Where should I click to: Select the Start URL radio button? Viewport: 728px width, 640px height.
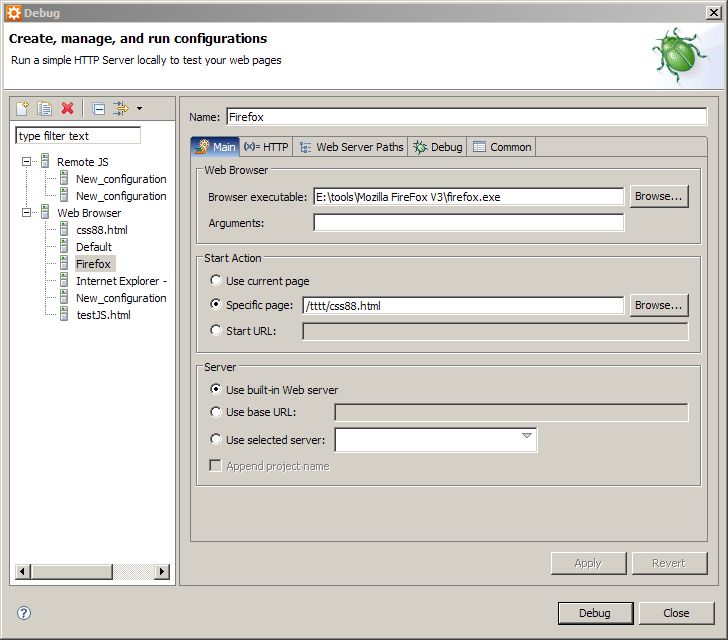click(x=216, y=331)
